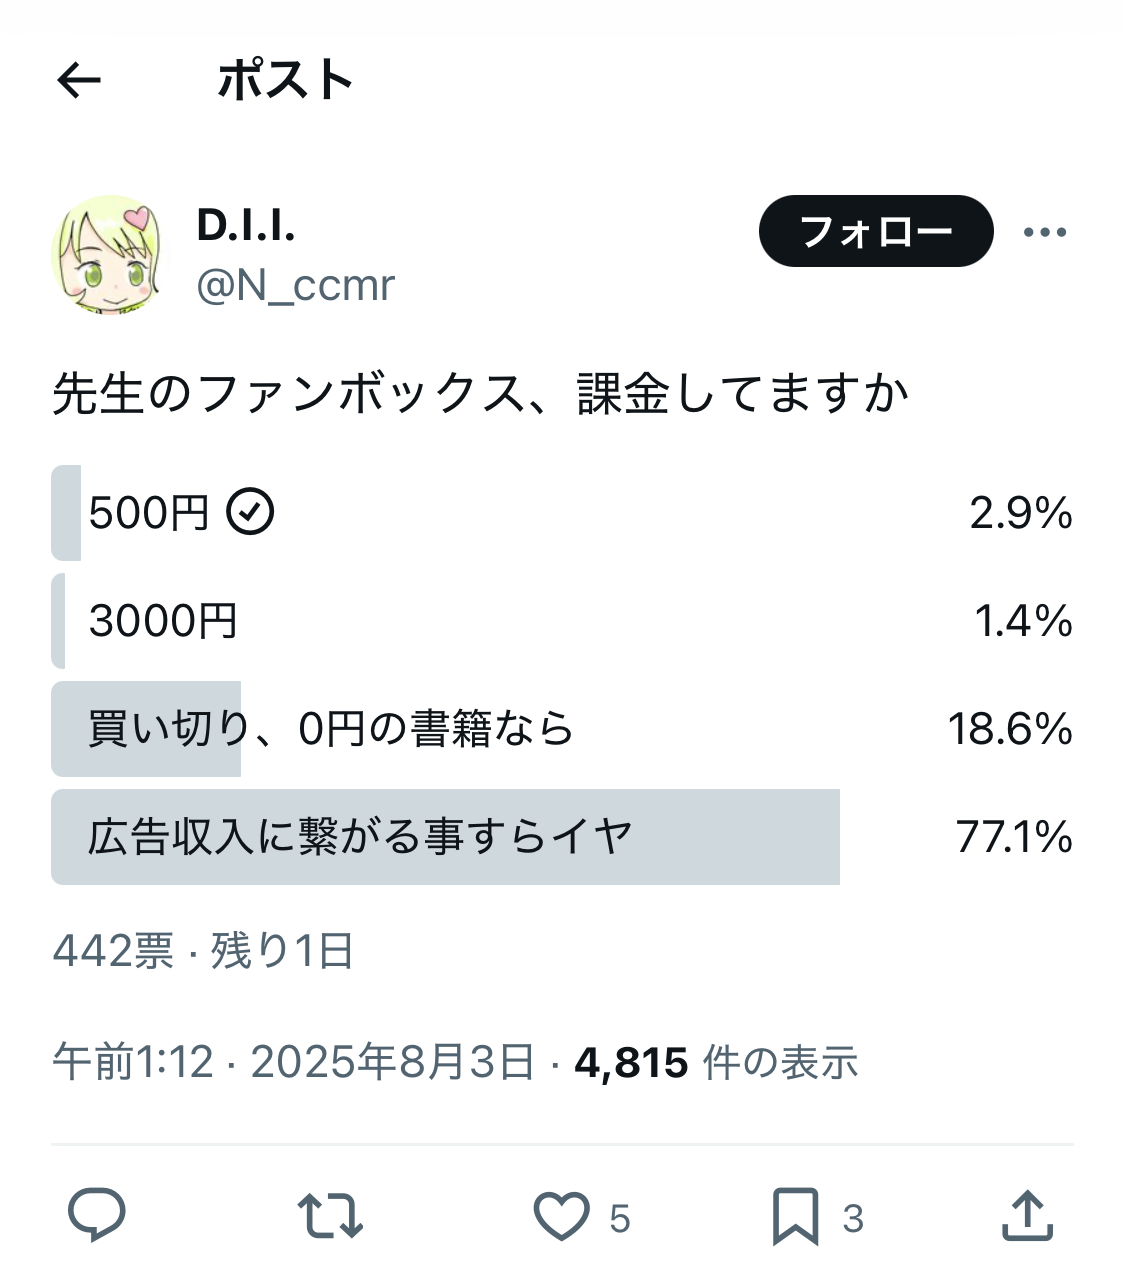Tap the repost arrows icon

coord(329,1216)
